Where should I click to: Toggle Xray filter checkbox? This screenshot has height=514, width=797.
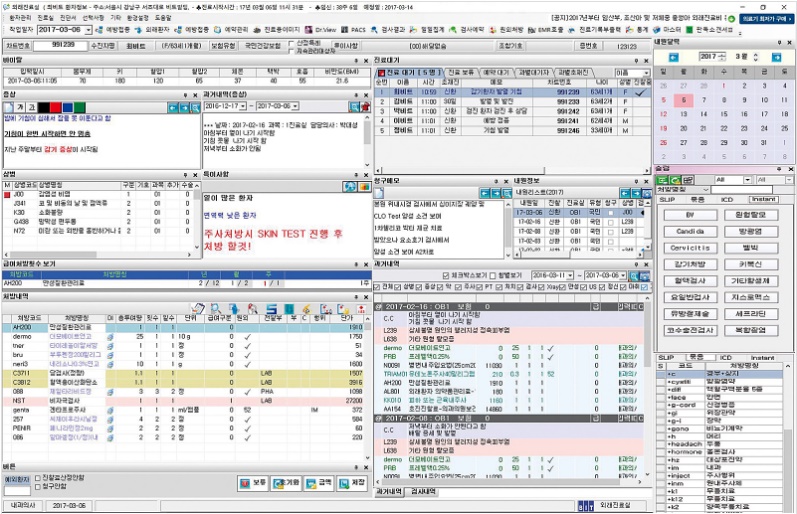pyautogui.click(x=542, y=287)
